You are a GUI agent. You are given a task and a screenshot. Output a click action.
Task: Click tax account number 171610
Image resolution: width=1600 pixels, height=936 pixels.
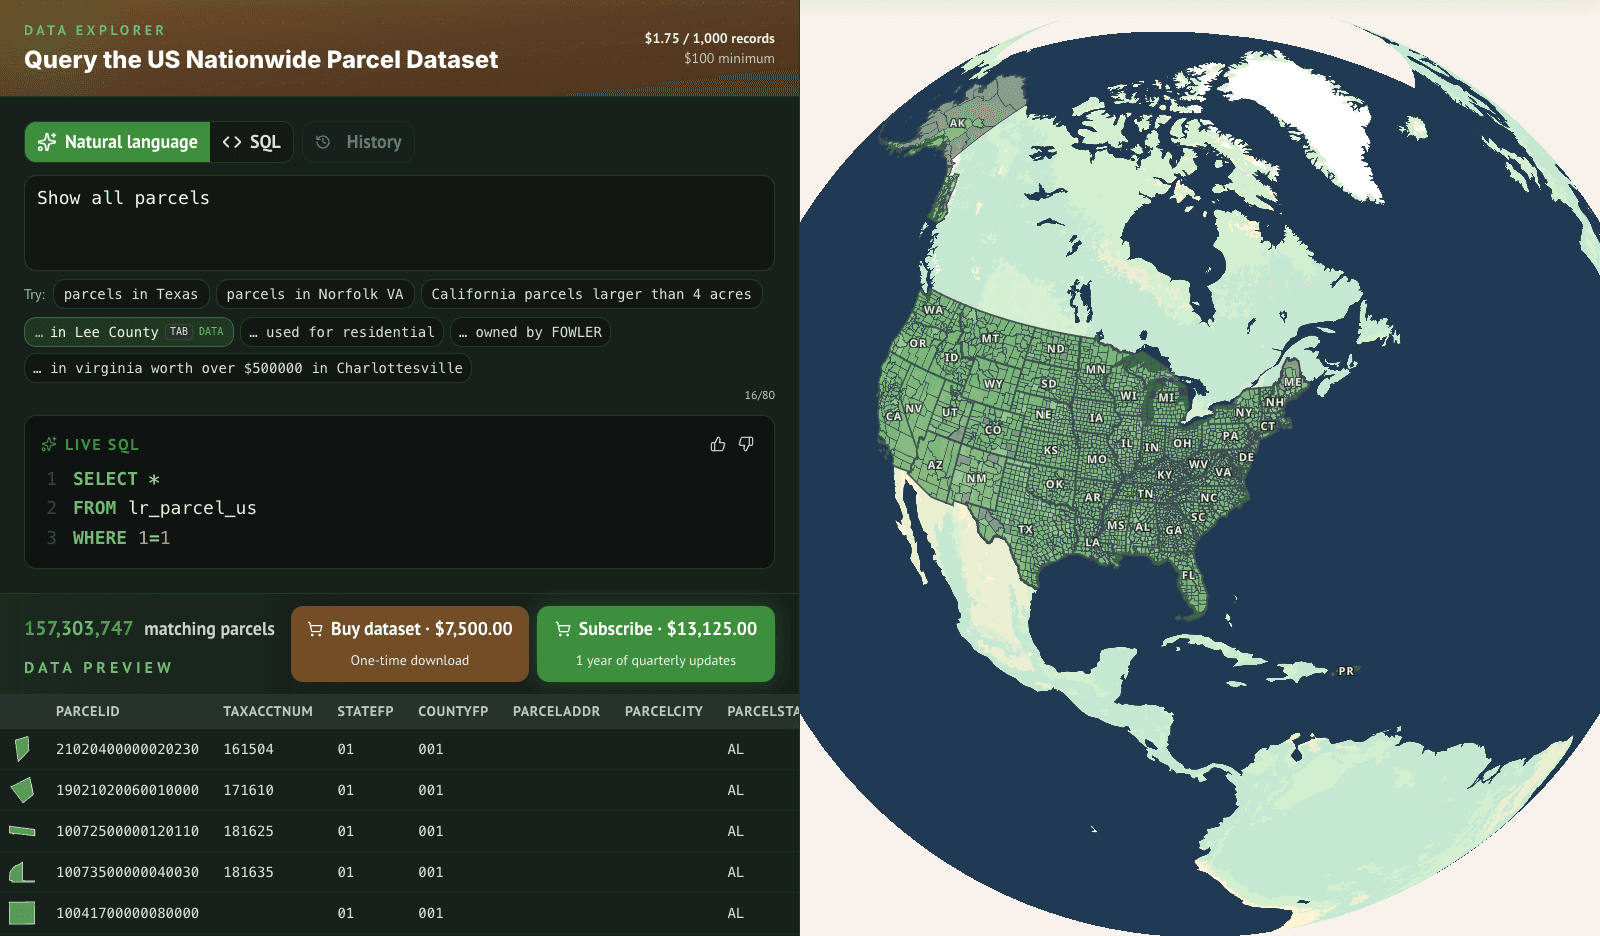(249, 790)
